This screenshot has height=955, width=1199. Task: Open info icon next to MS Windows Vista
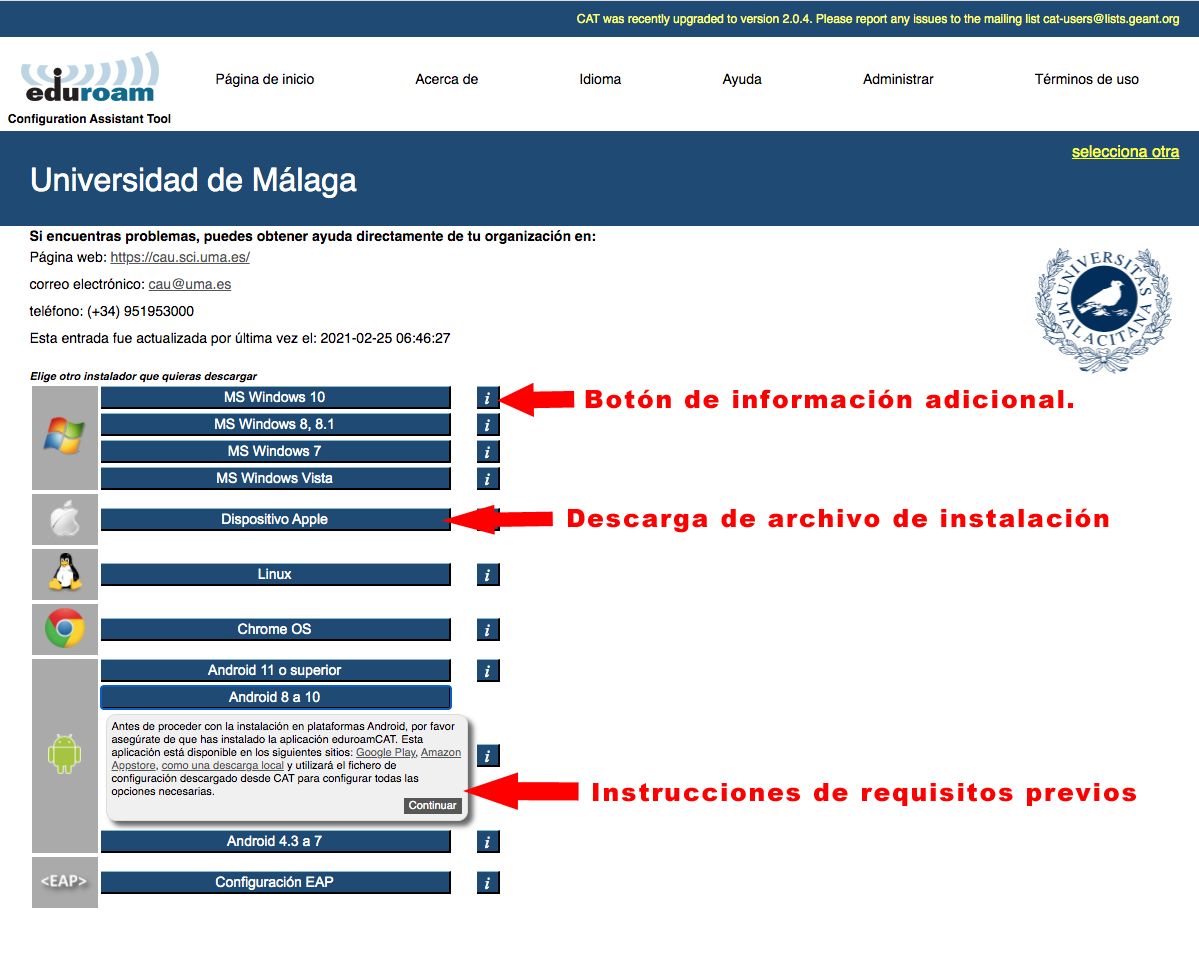pyautogui.click(x=488, y=479)
